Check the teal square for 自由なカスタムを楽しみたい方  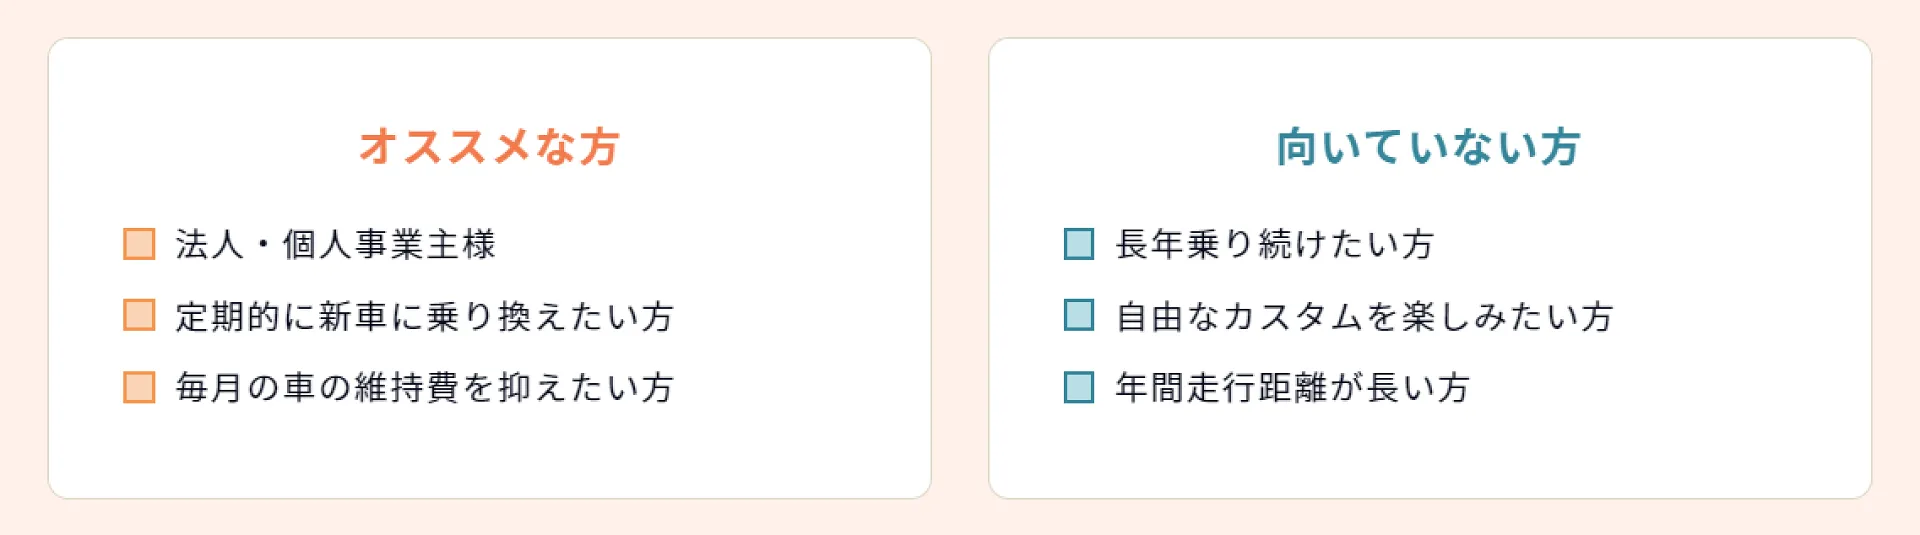coord(1079,315)
